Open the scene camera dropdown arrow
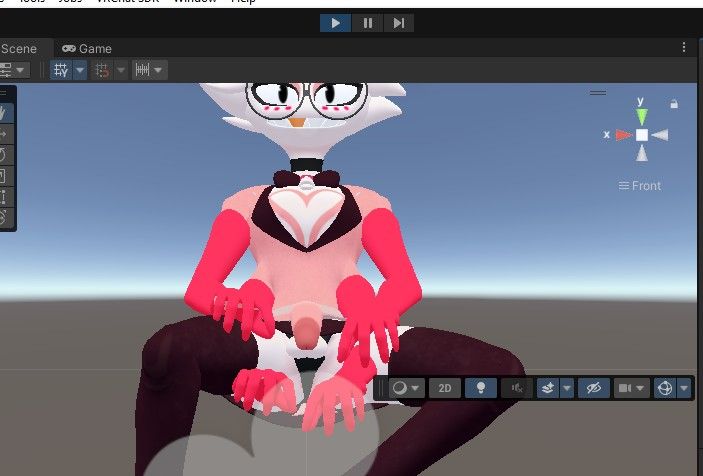 click(x=641, y=388)
